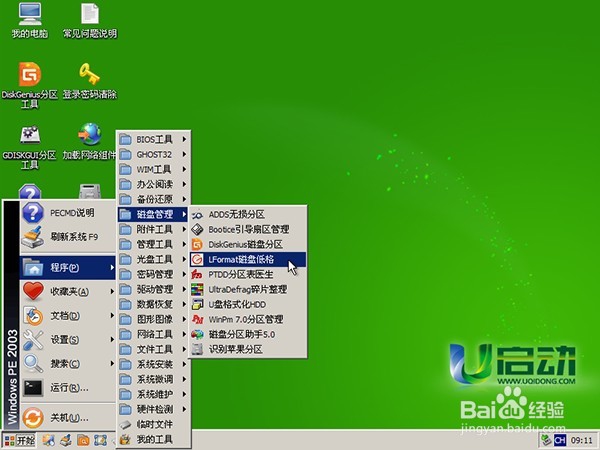Select the 临时文件 drive entry
The image size is (600, 450).
point(153,424)
